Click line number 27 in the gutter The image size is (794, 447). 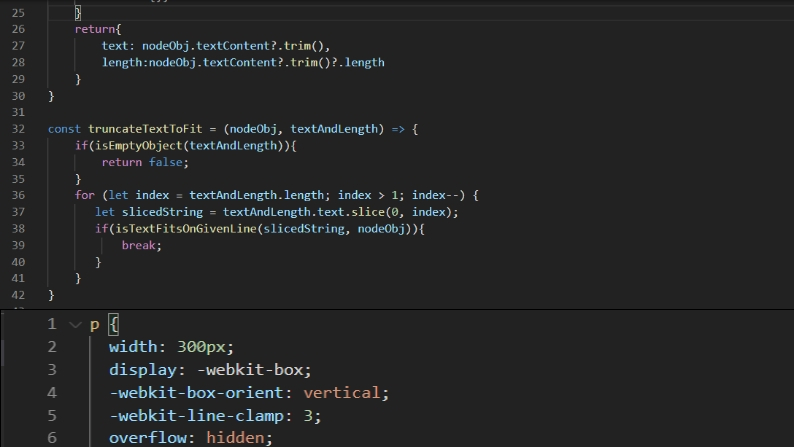(x=17, y=46)
